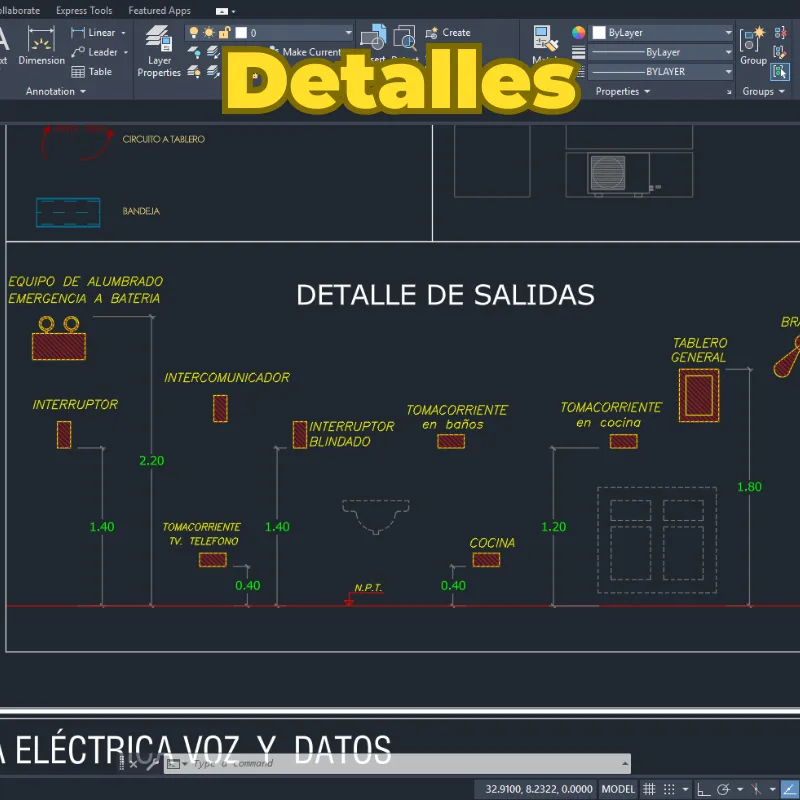The image size is (800, 800).
Task: Click the MODEL button in status bar
Action: [x=617, y=789]
